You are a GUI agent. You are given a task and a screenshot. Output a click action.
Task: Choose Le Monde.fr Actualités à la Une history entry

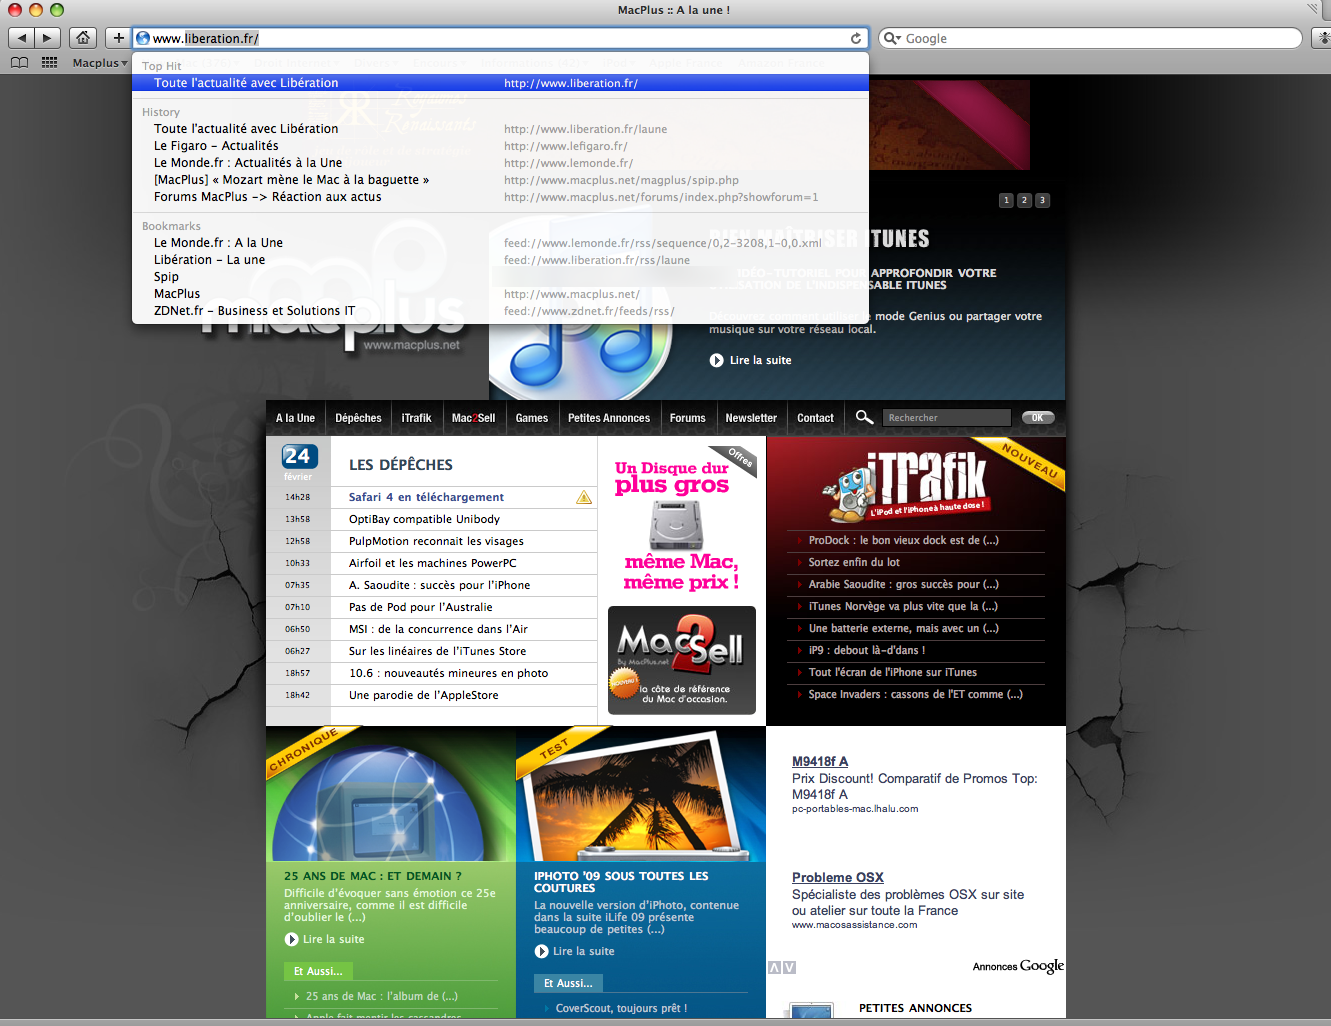500,163
